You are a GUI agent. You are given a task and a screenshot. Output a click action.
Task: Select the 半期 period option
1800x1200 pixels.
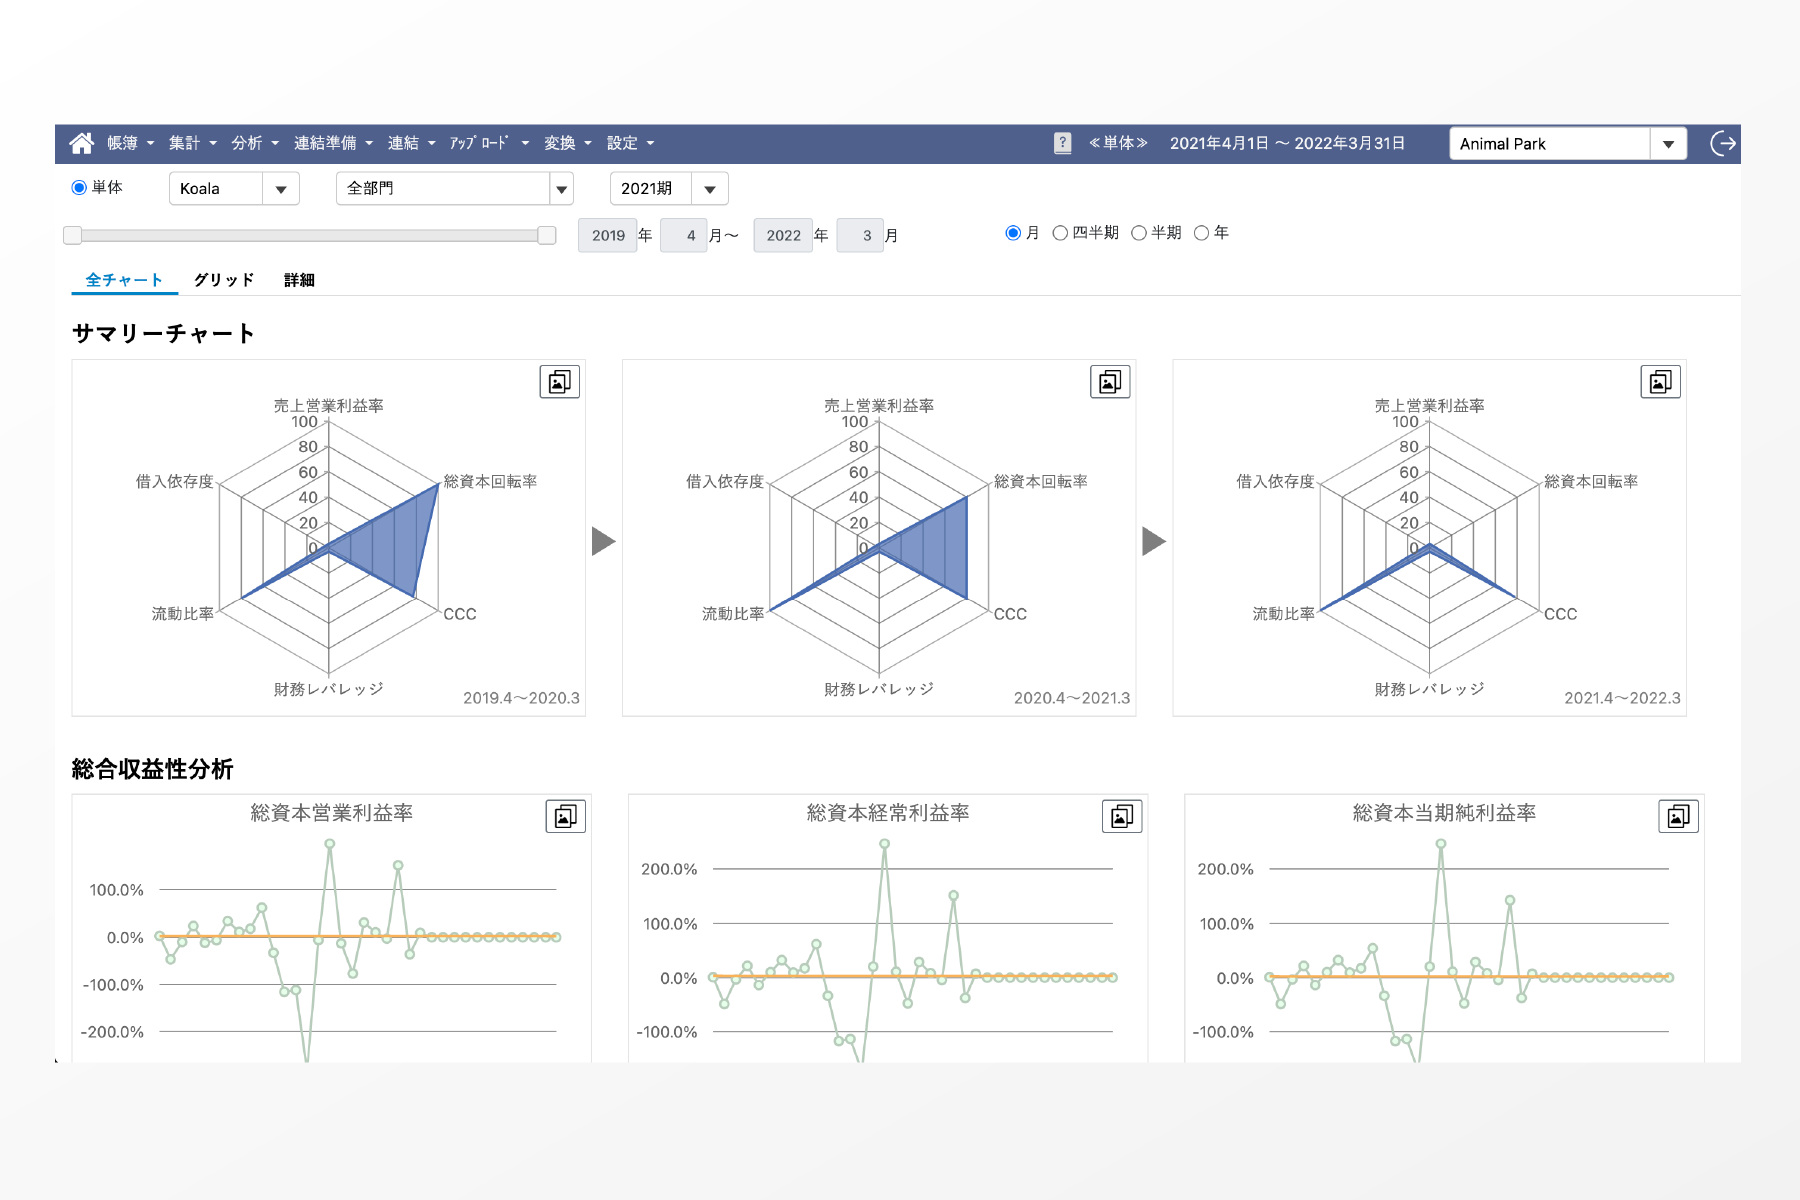(1139, 233)
